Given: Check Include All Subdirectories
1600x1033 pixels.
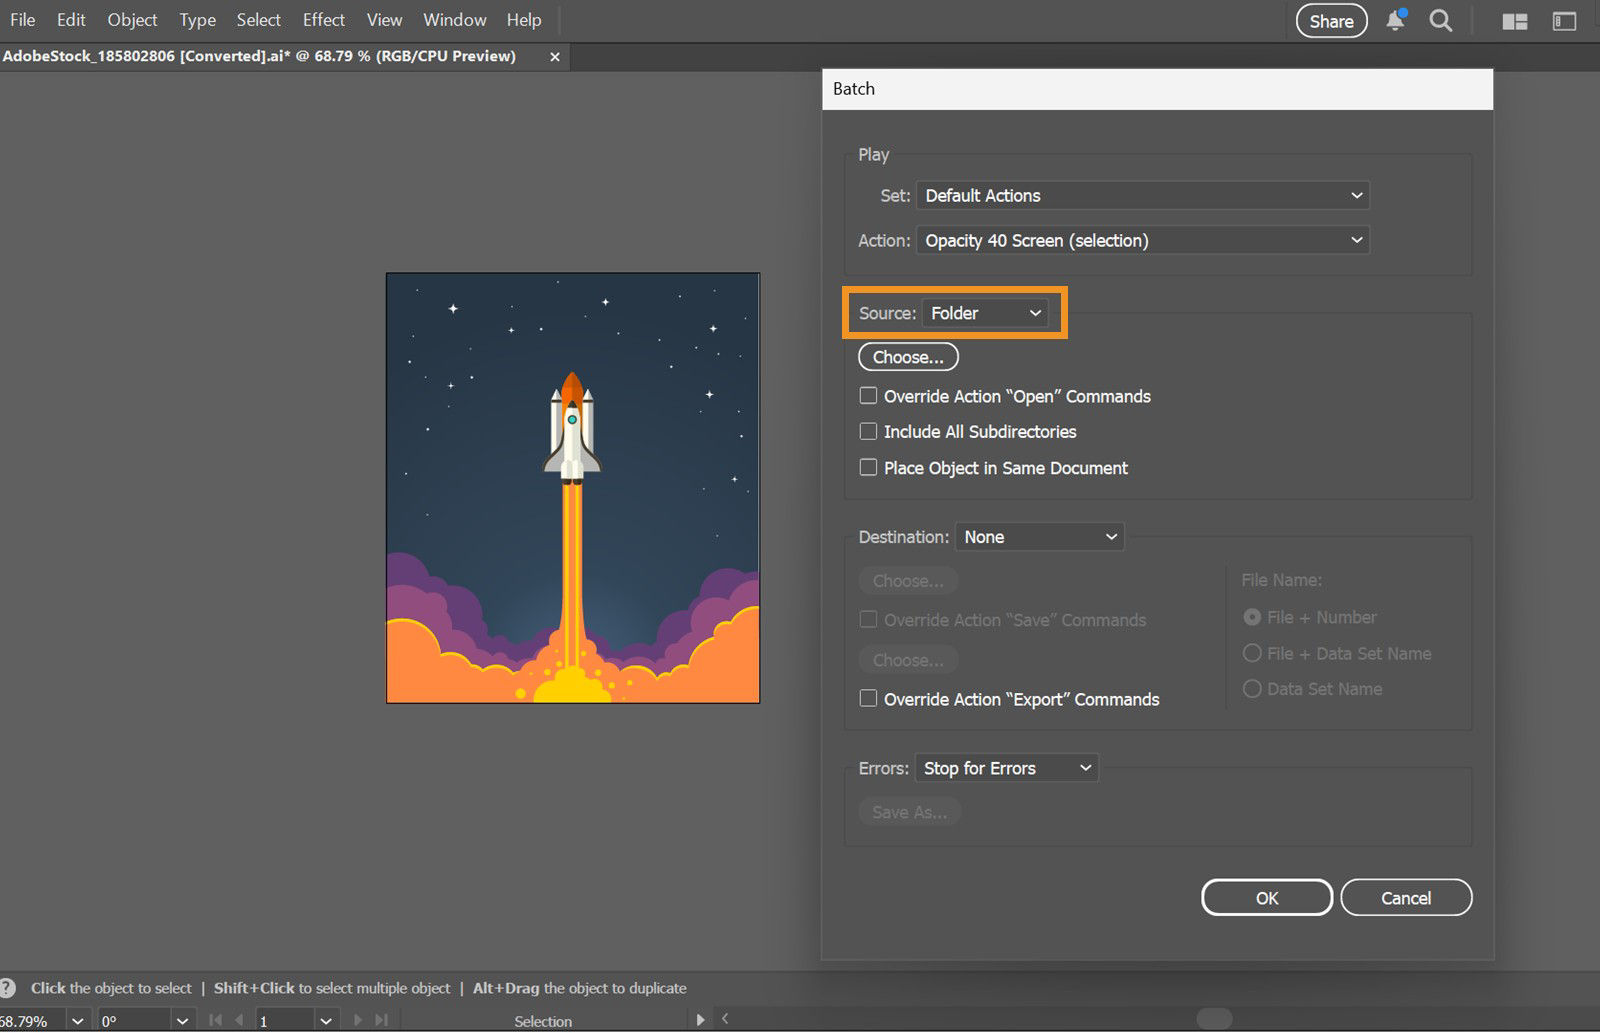Looking at the screenshot, I should click(x=868, y=431).
